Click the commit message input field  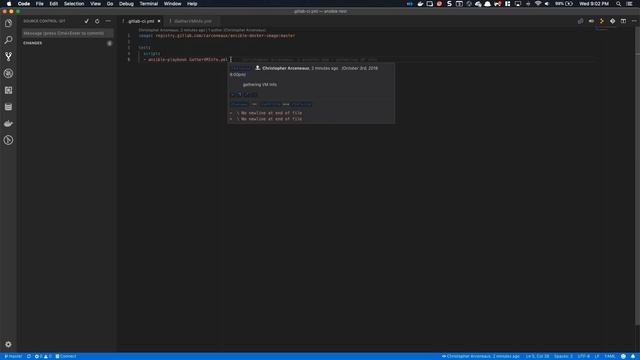[x=67, y=33]
